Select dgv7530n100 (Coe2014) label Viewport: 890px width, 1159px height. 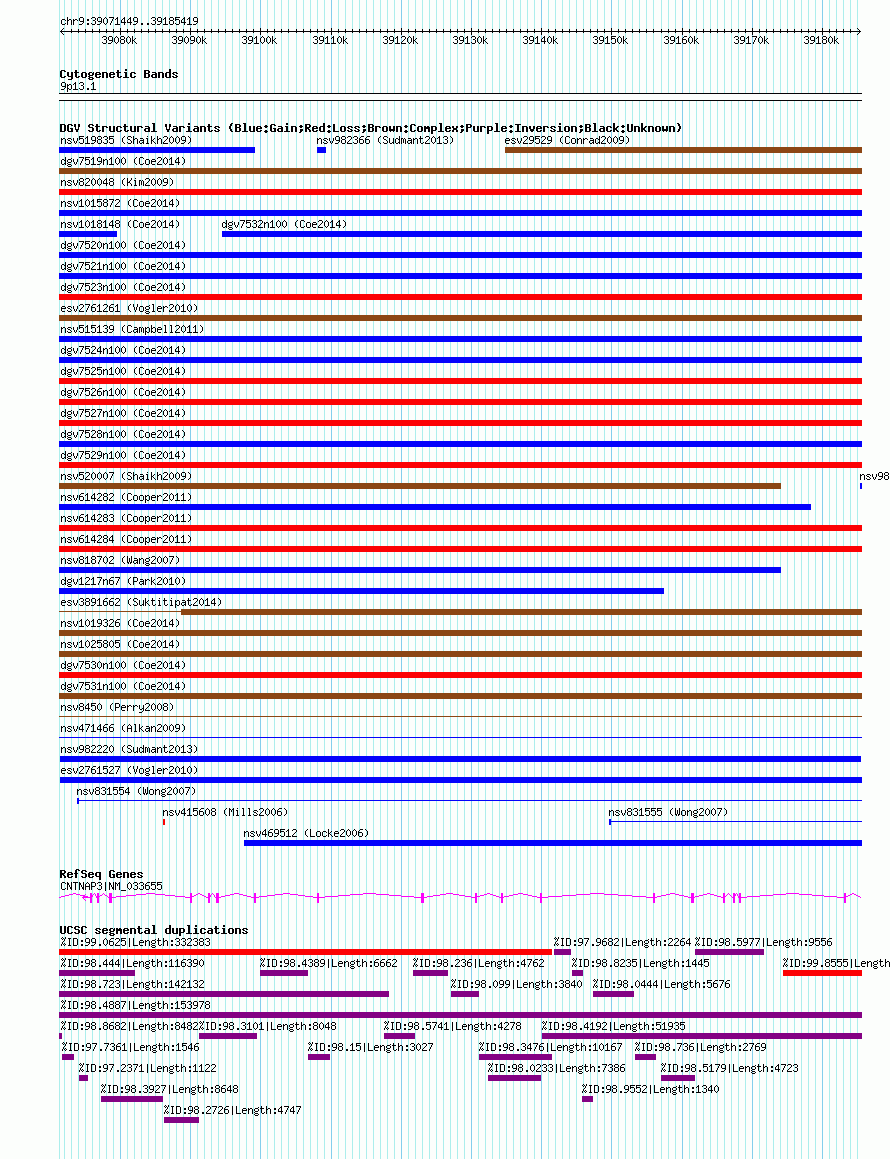tap(123, 665)
